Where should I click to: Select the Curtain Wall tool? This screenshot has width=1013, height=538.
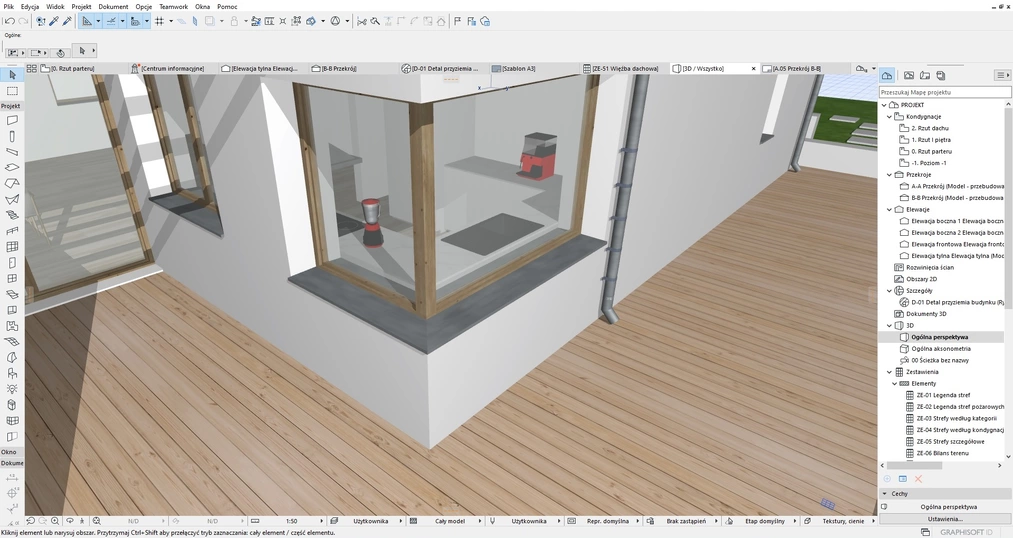[x=12, y=247]
